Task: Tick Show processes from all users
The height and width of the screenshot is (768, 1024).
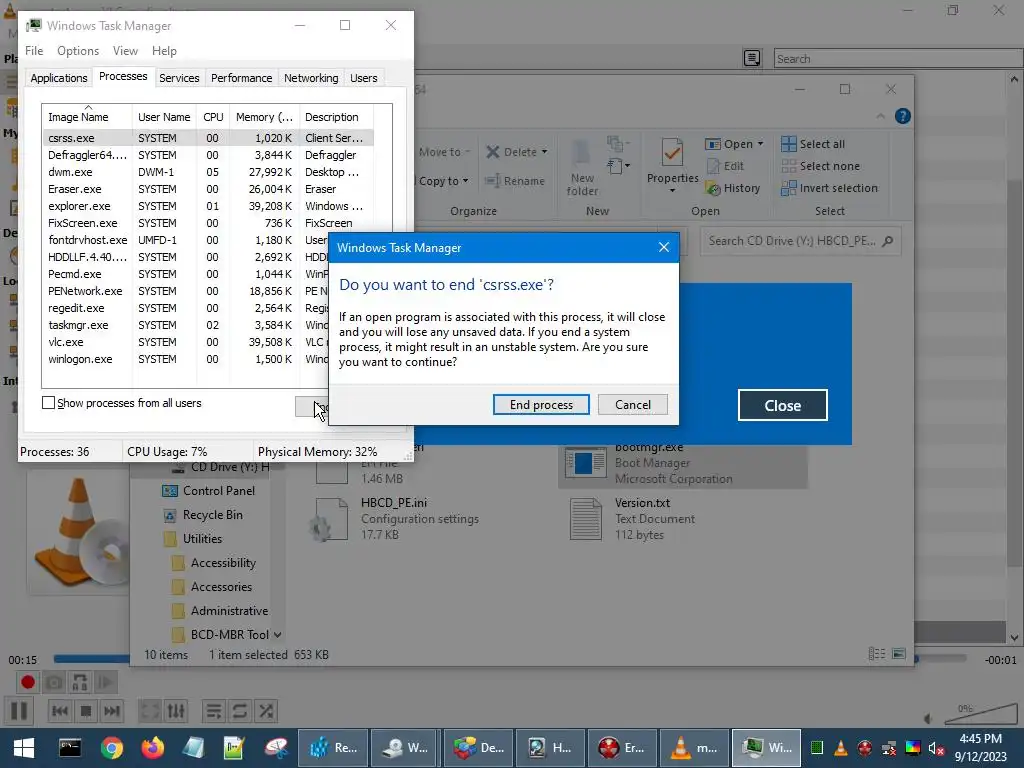Action: [48, 403]
